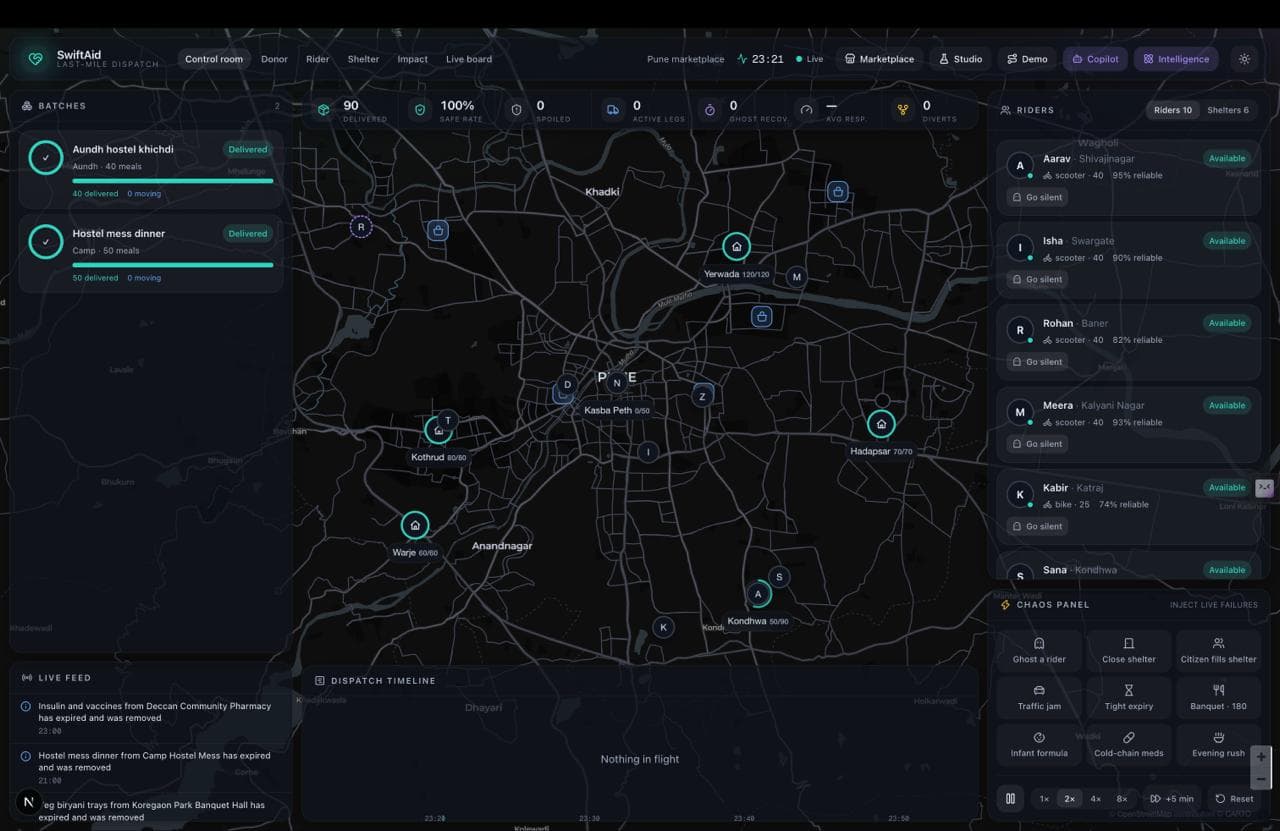The width and height of the screenshot is (1280, 831).
Task: Open the Rider tab
Action: (318, 59)
